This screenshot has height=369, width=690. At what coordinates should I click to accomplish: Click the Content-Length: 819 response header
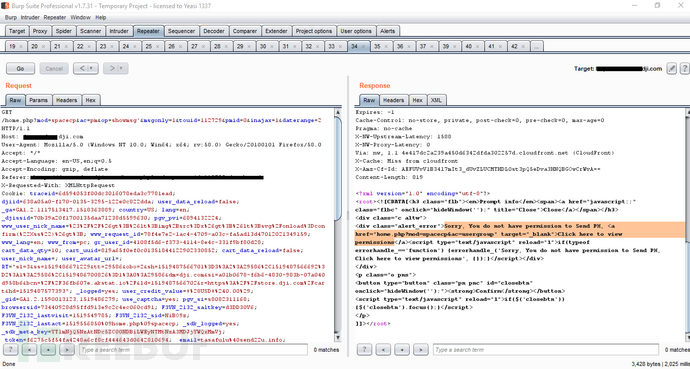pos(389,177)
